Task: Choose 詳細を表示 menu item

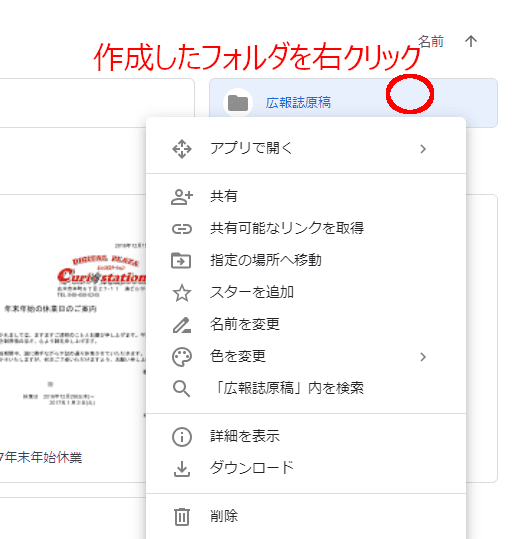Action: tap(306, 436)
